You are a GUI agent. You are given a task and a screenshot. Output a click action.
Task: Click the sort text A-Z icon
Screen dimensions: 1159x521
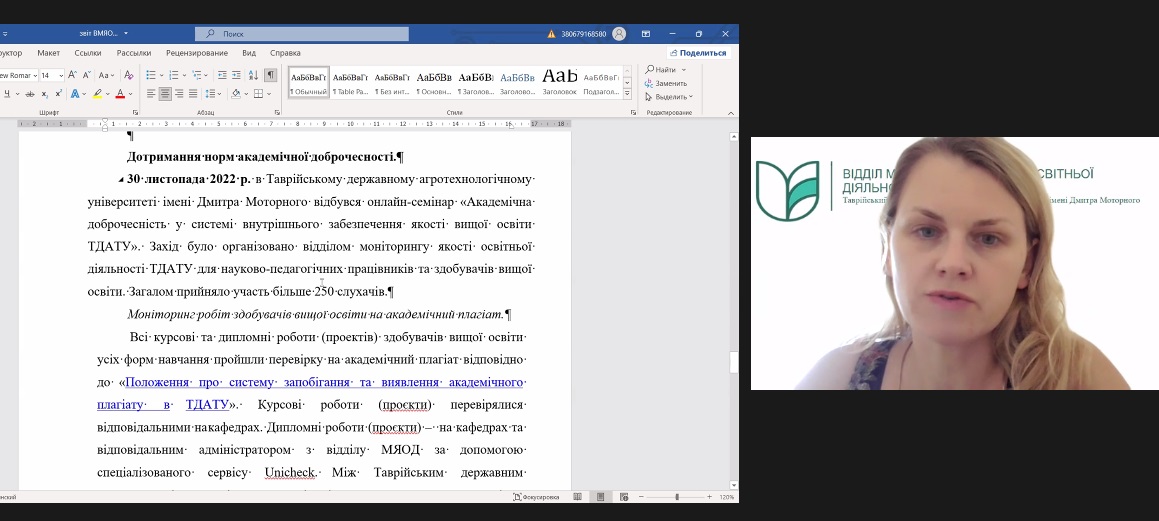(254, 75)
